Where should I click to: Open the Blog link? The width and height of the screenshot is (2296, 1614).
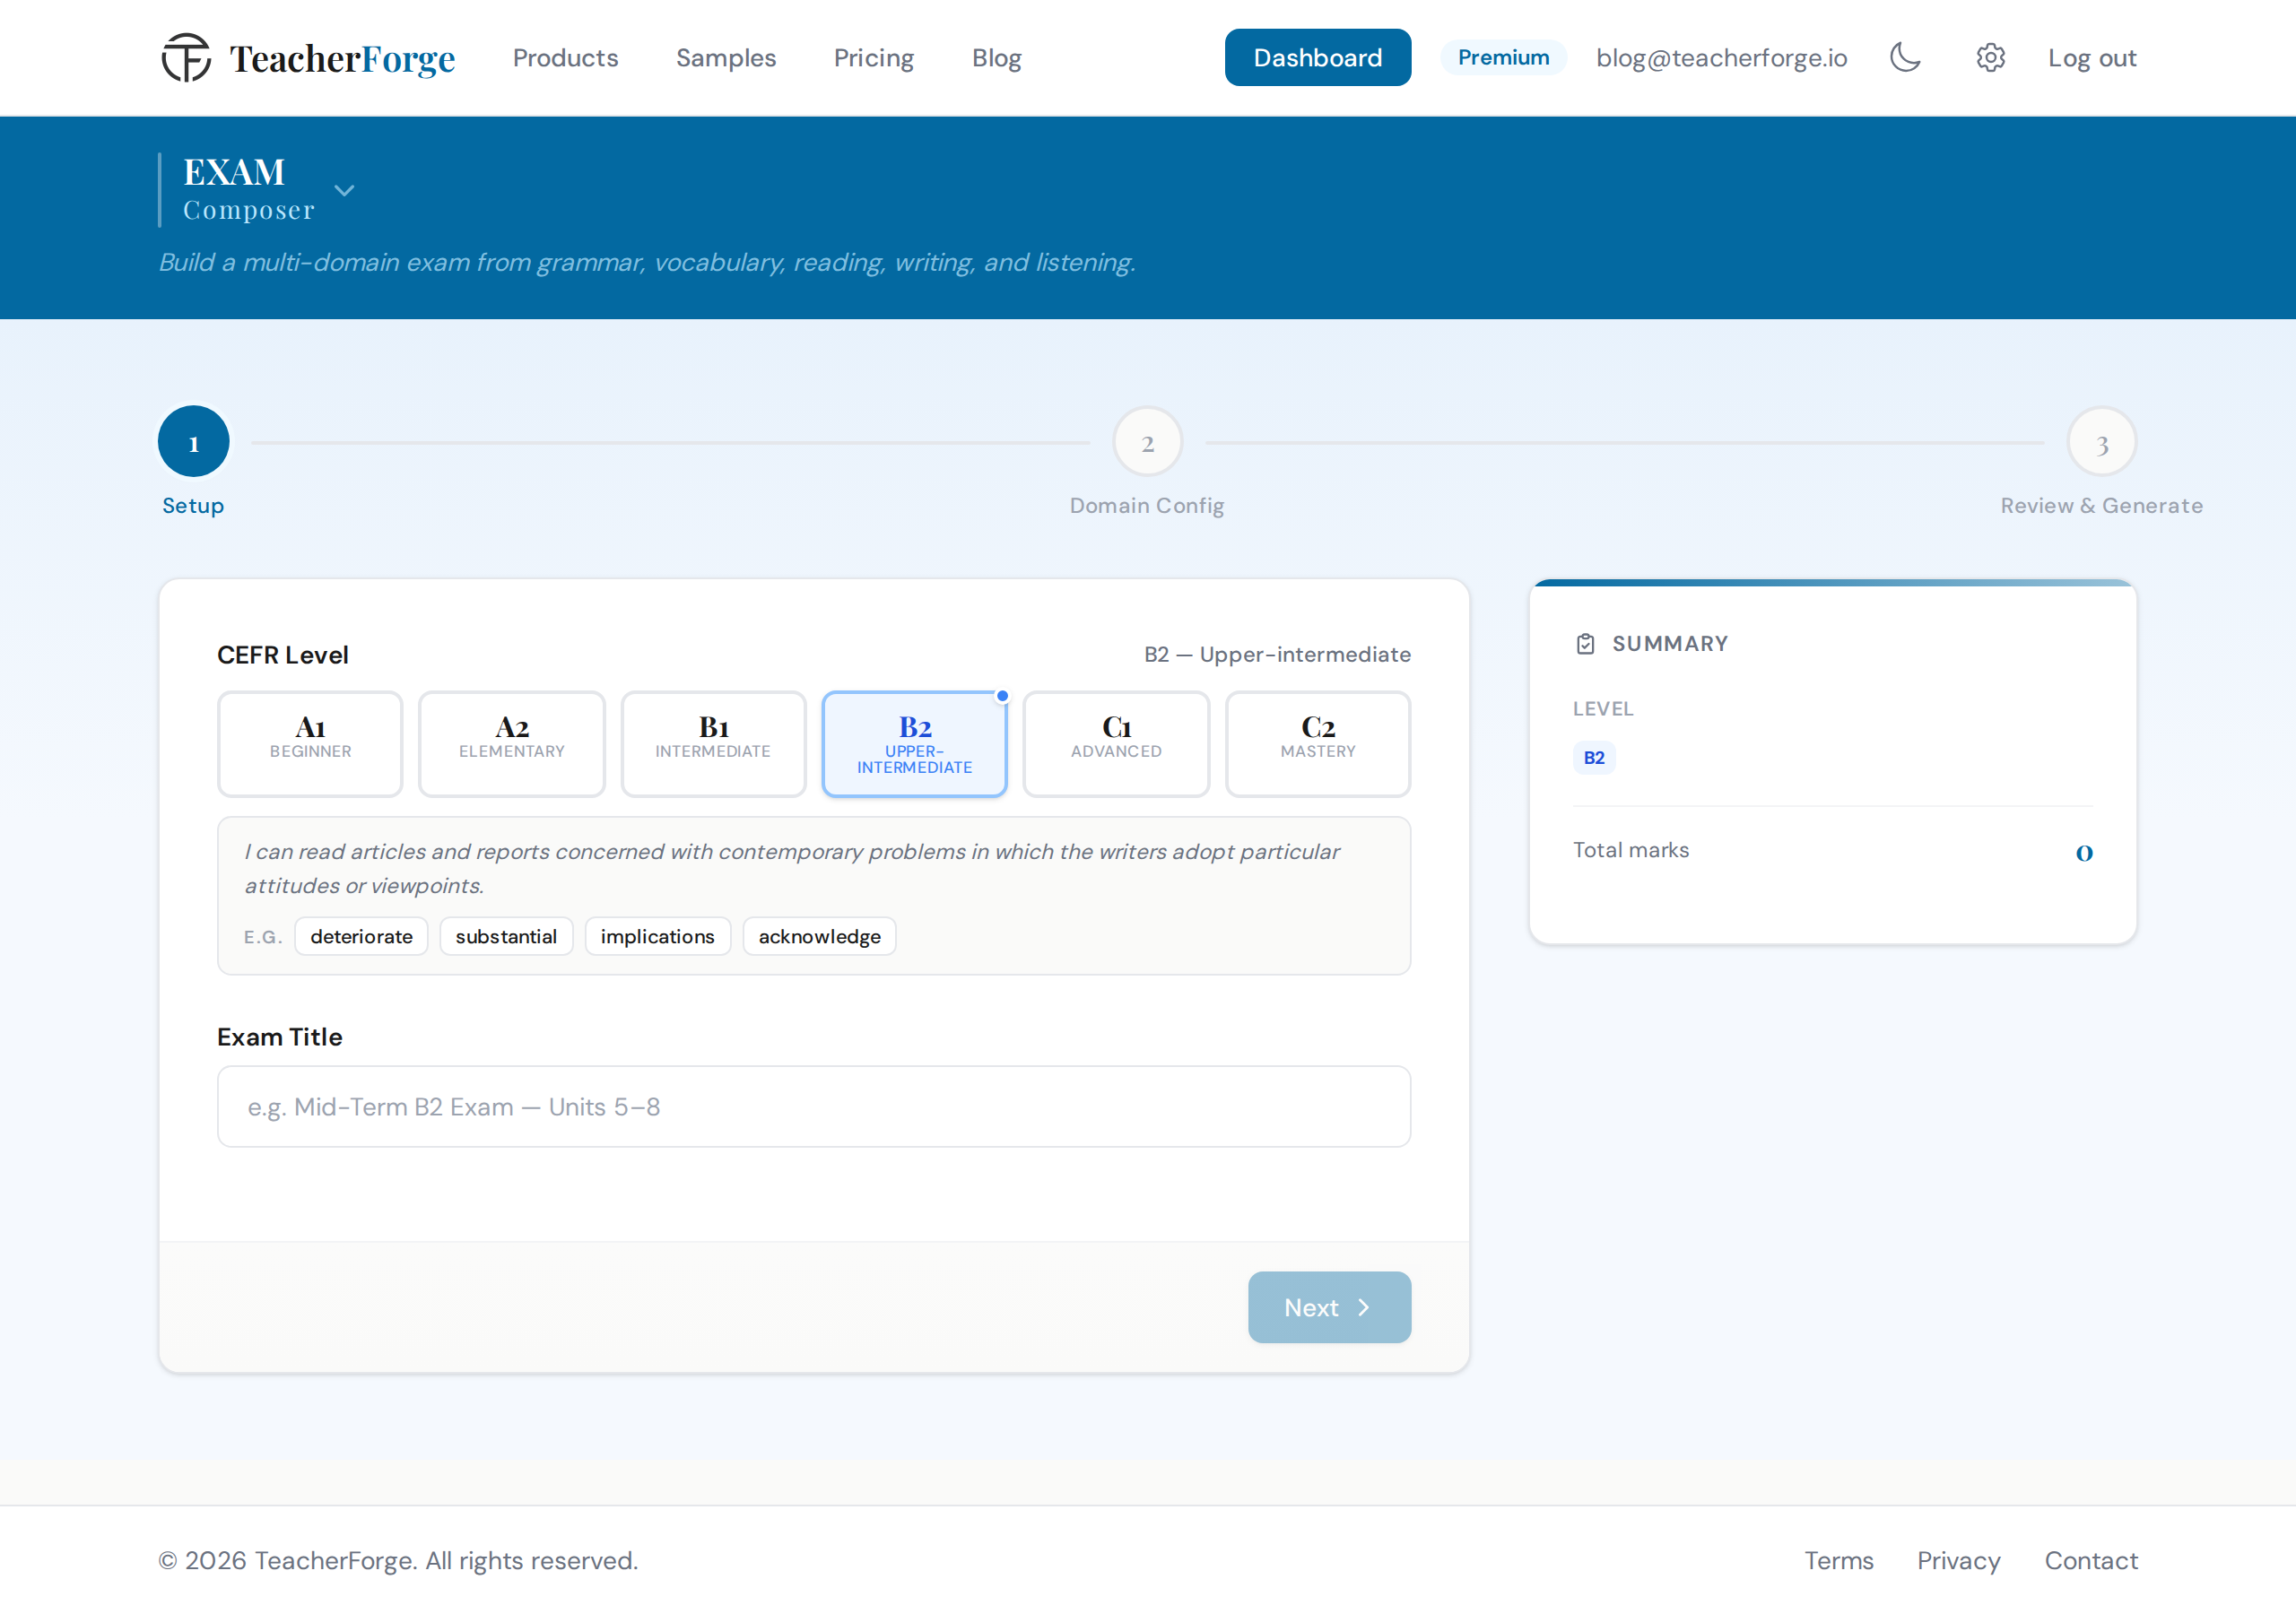(996, 58)
